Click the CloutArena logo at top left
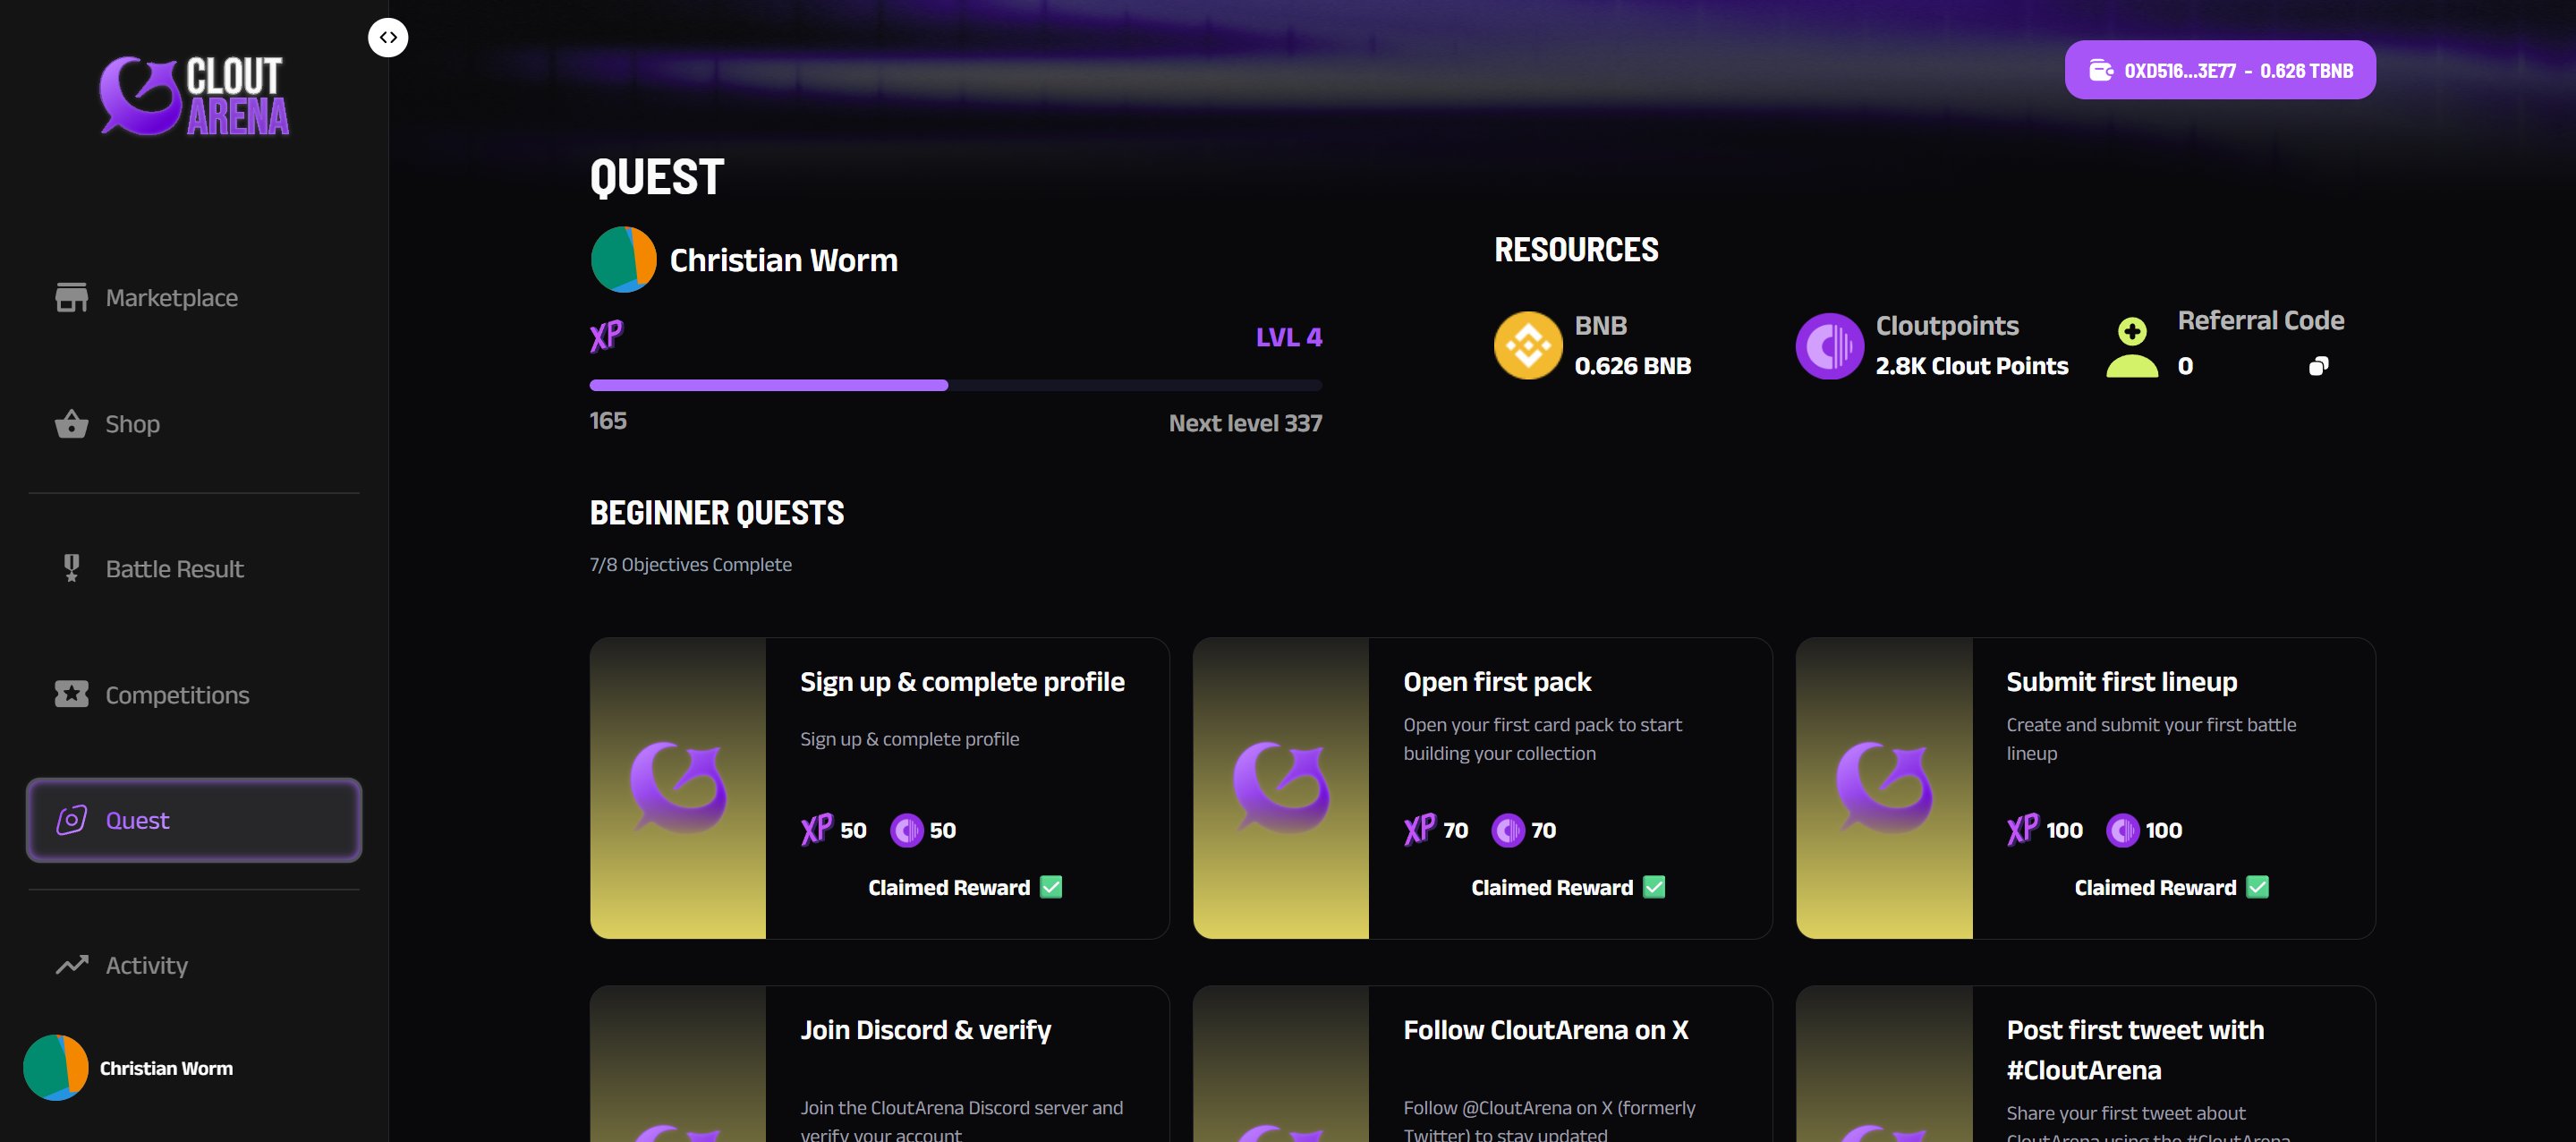 193,95
